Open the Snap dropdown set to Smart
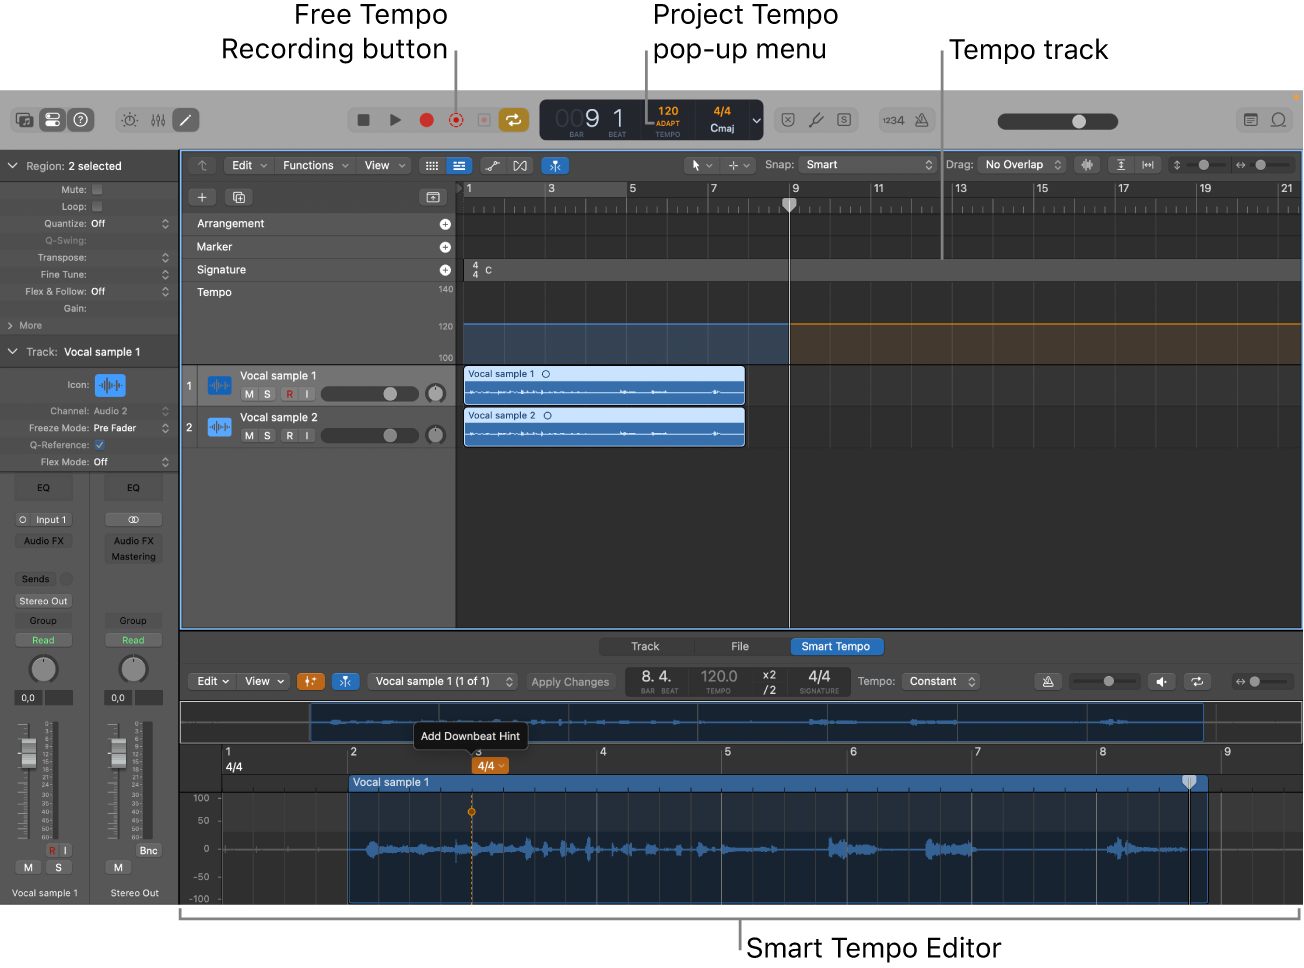 click(866, 165)
